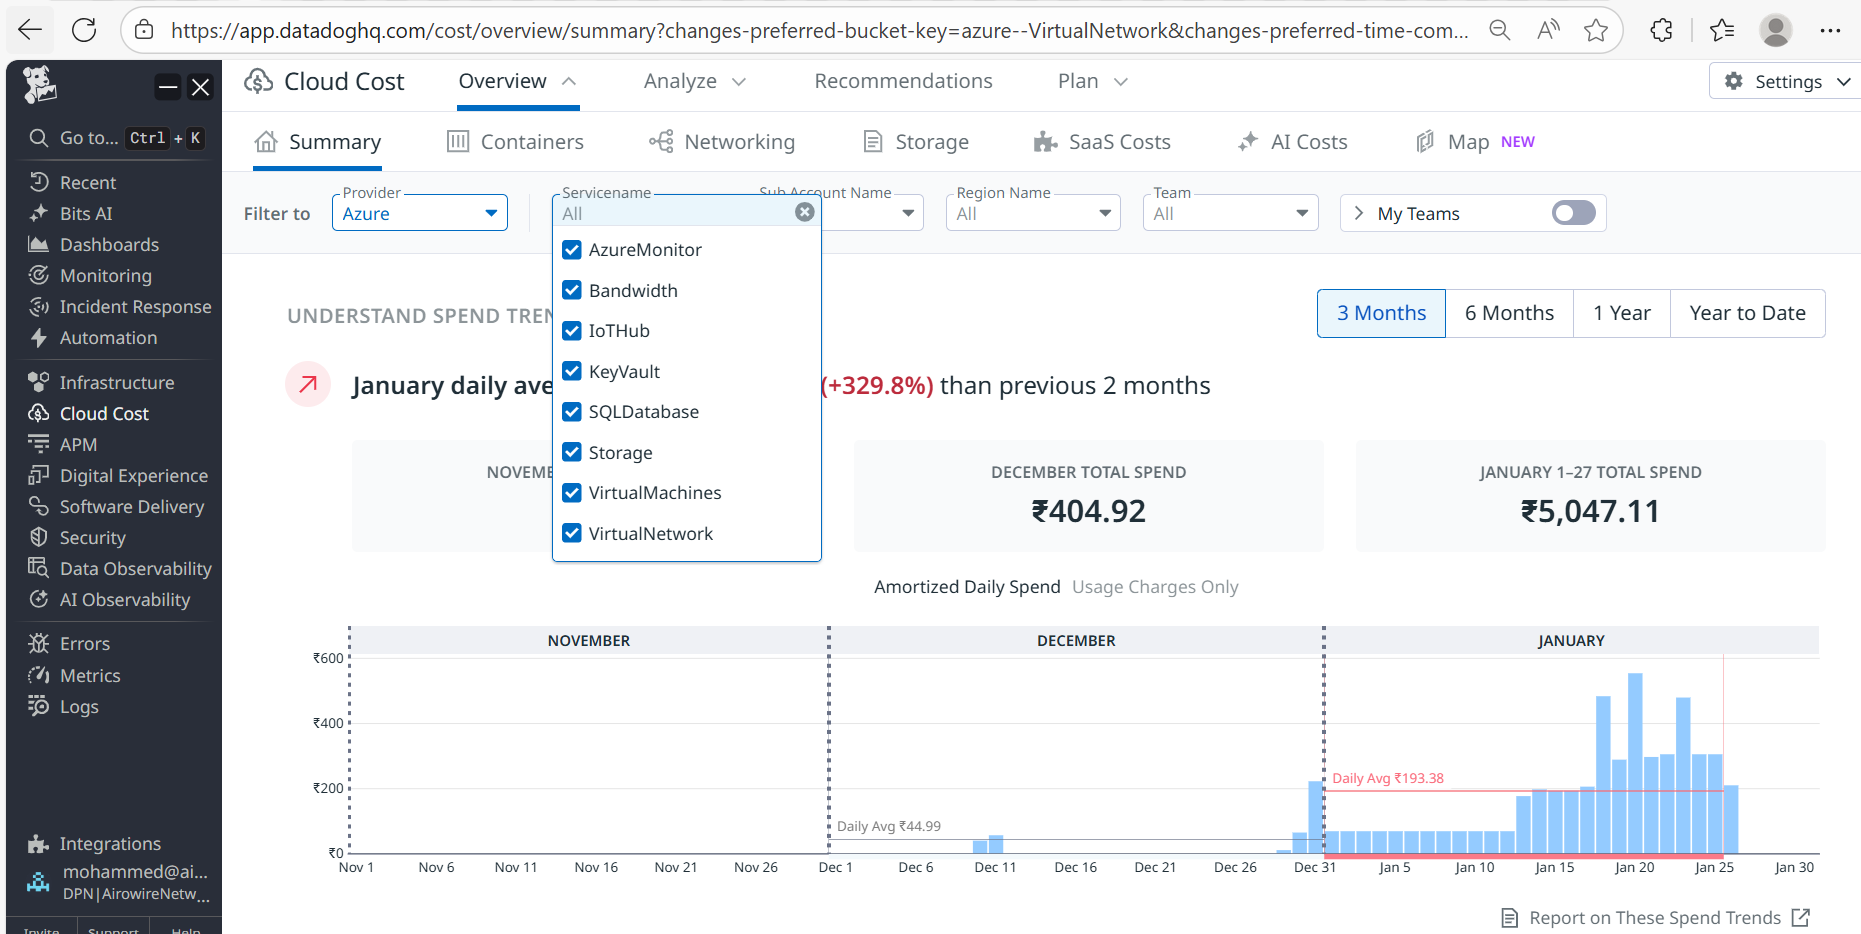
Task: Click the Datadog logo icon in the sidebar
Action: 40,86
